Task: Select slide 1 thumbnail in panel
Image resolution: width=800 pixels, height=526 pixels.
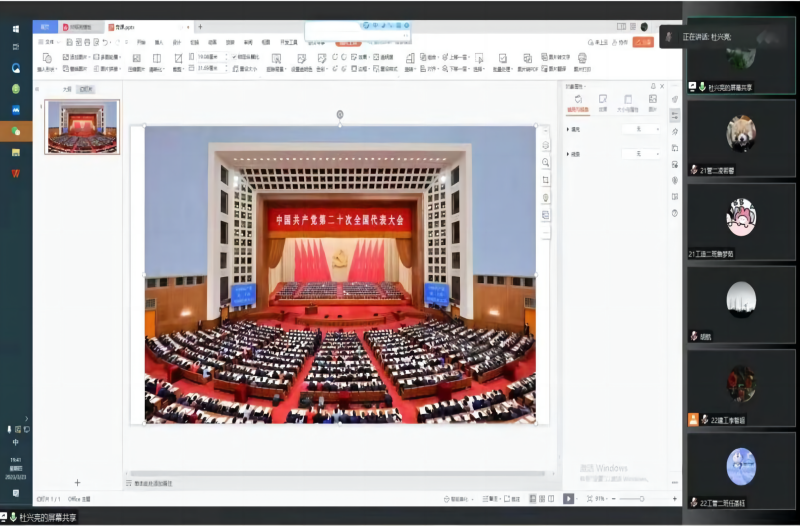Action: (x=82, y=126)
